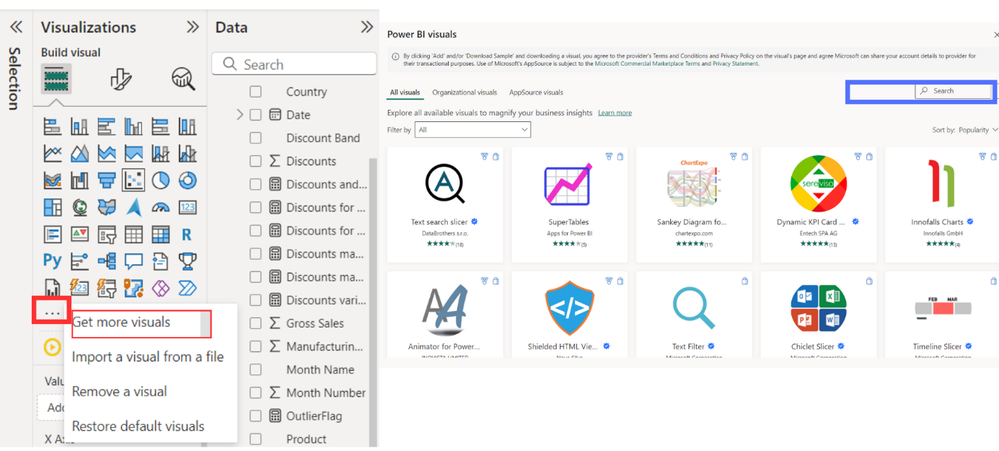Open the Analytics magnifier tab
Screen dimensions: 999x451
point(183,80)
